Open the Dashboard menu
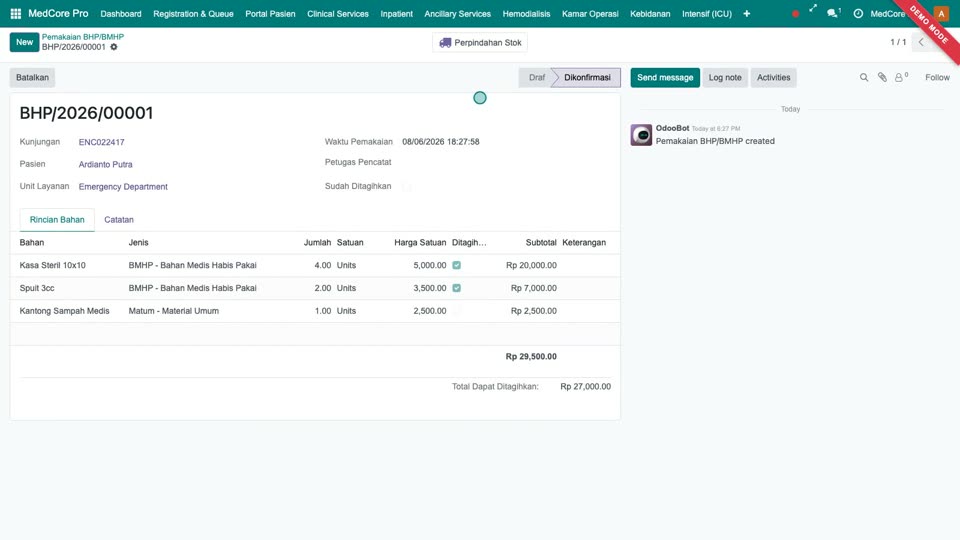The image size is (960, 540). (x=121, y=13)
